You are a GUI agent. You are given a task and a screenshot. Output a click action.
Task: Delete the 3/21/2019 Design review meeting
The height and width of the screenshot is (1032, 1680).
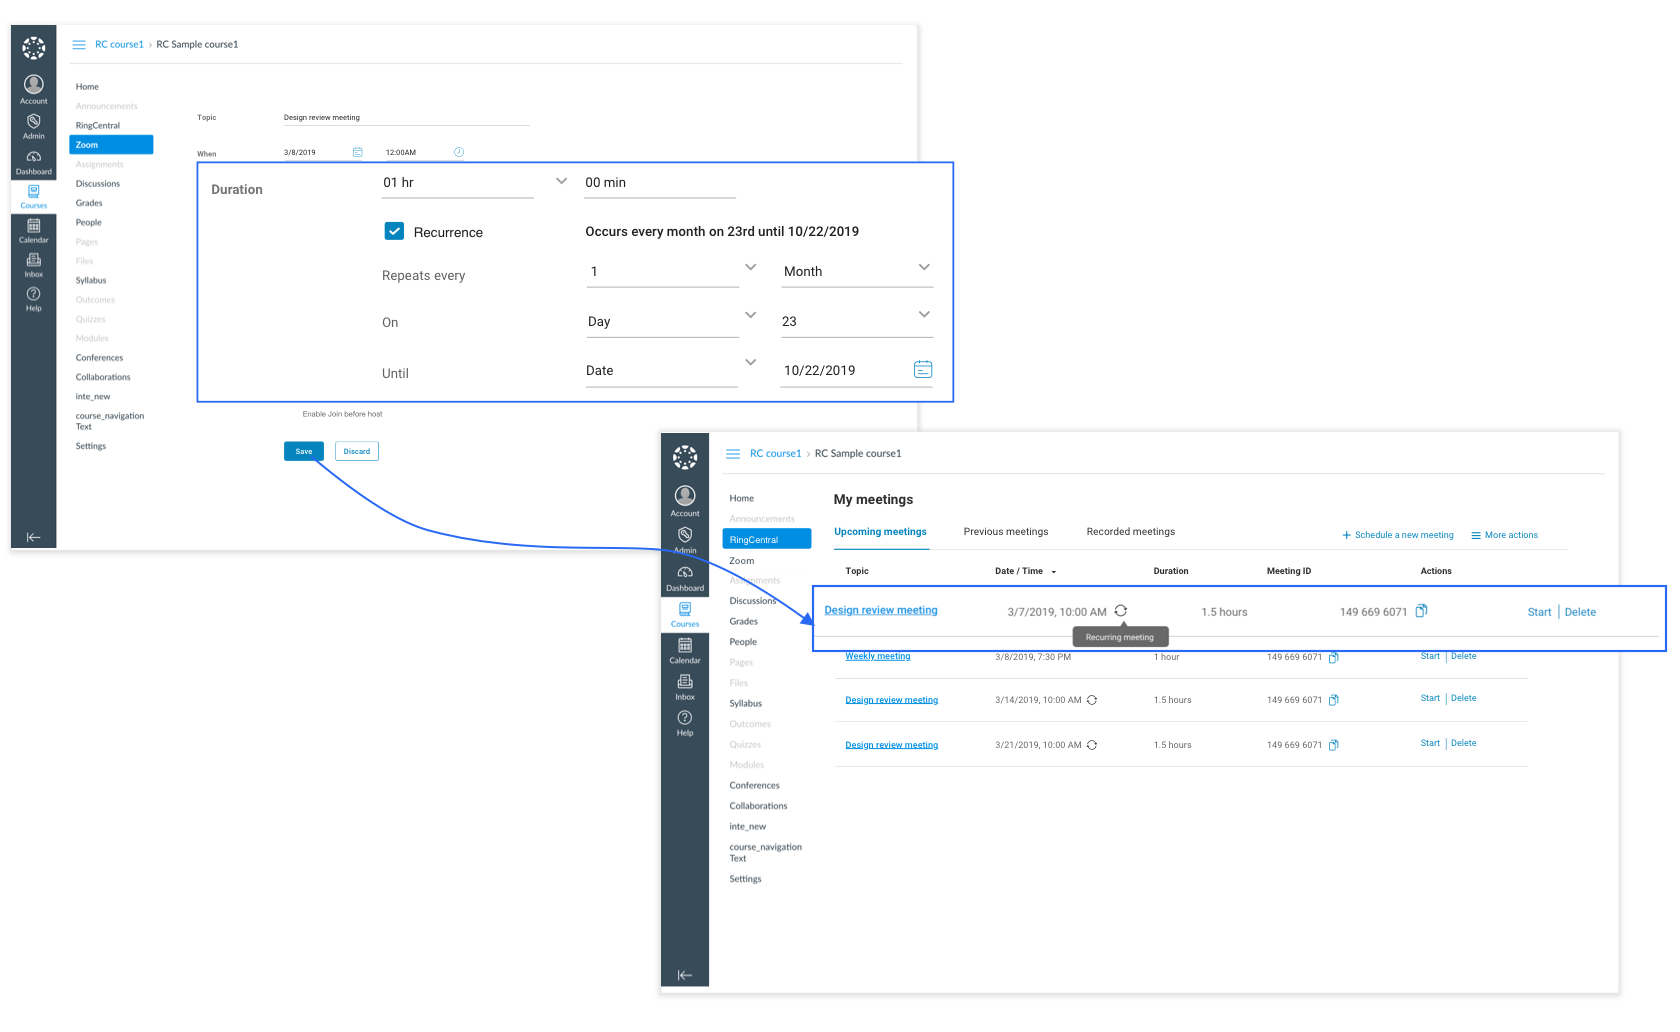pyautogui.click(x=1463, y=744)
